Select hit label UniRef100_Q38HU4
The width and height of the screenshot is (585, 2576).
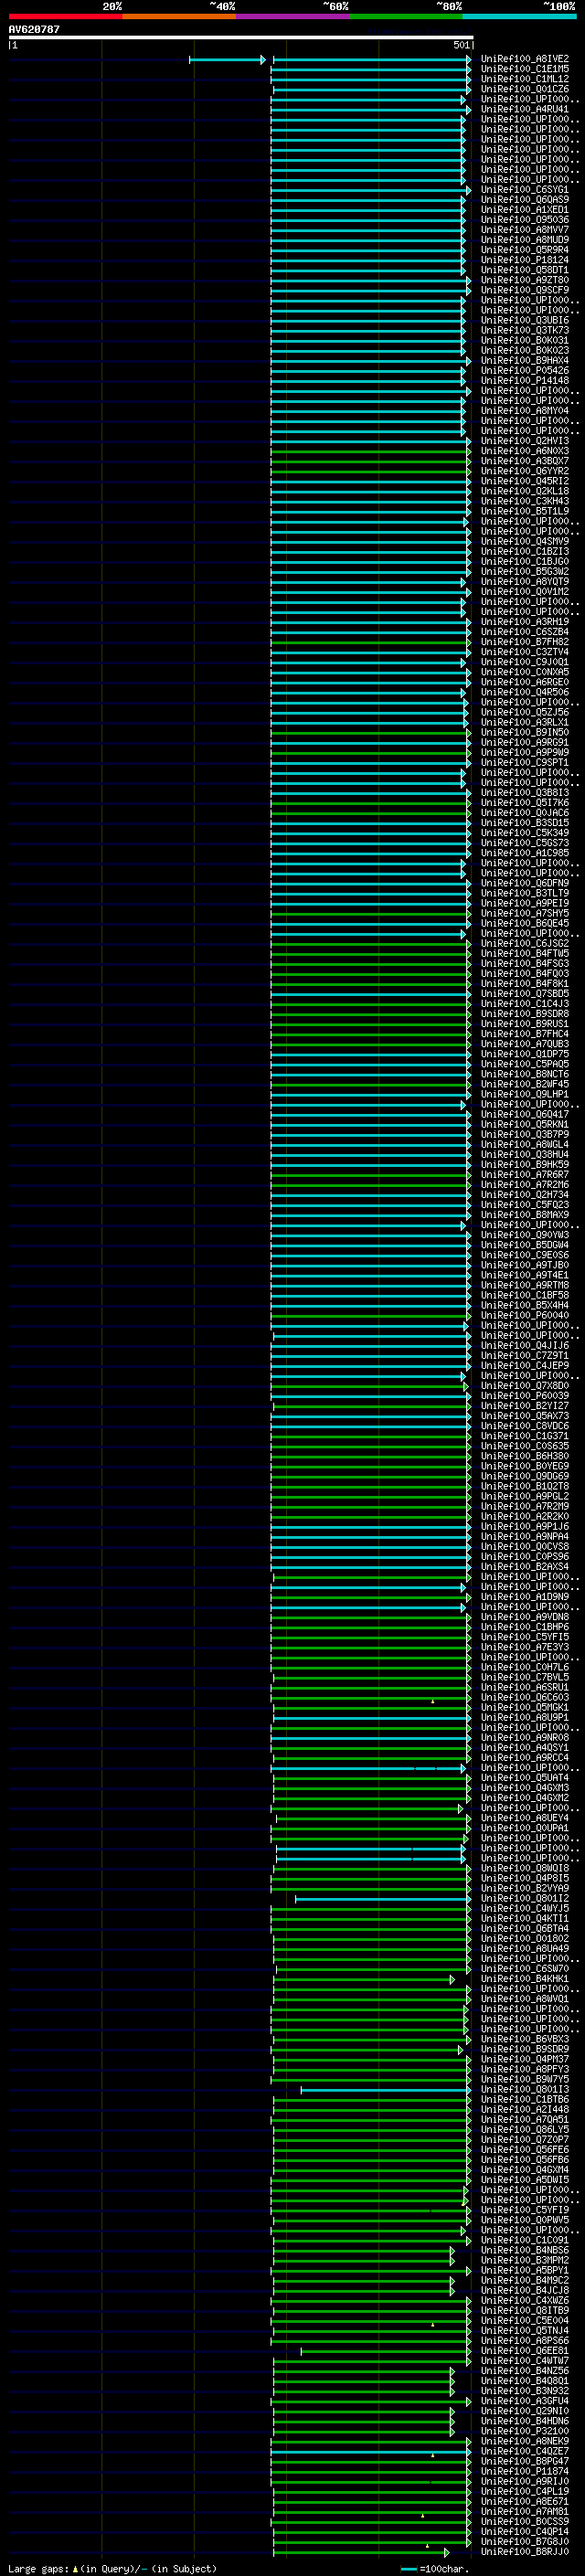pyautogui.click(x=525, y=1154)
